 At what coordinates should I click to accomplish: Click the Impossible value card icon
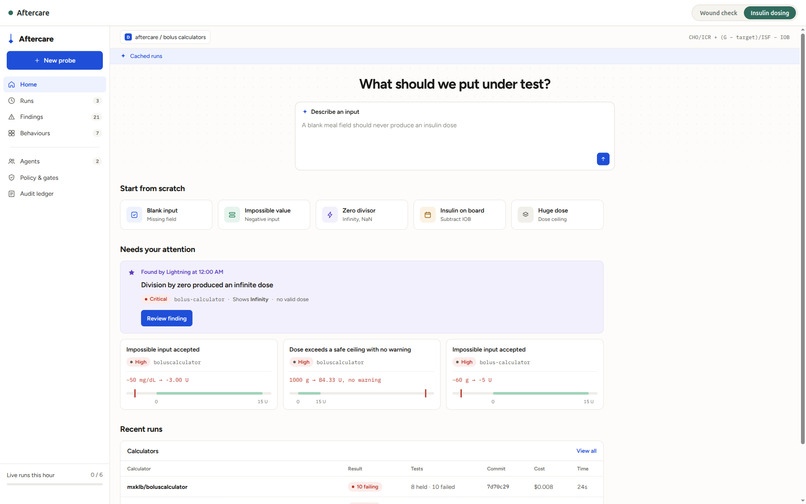(x=232, y=214)
